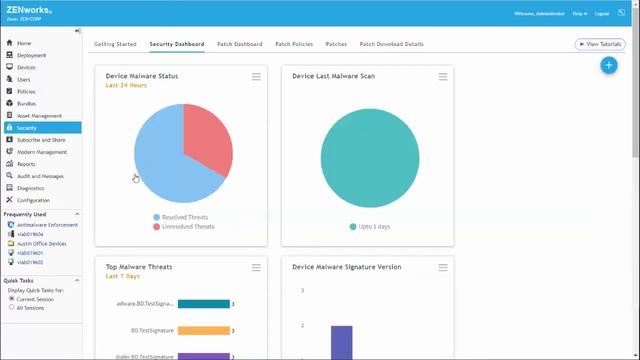Image resolution: width=640 pixels, height=360 pixels.
Task: Select the Asset Management icon
Action: [x=9, y=116]
